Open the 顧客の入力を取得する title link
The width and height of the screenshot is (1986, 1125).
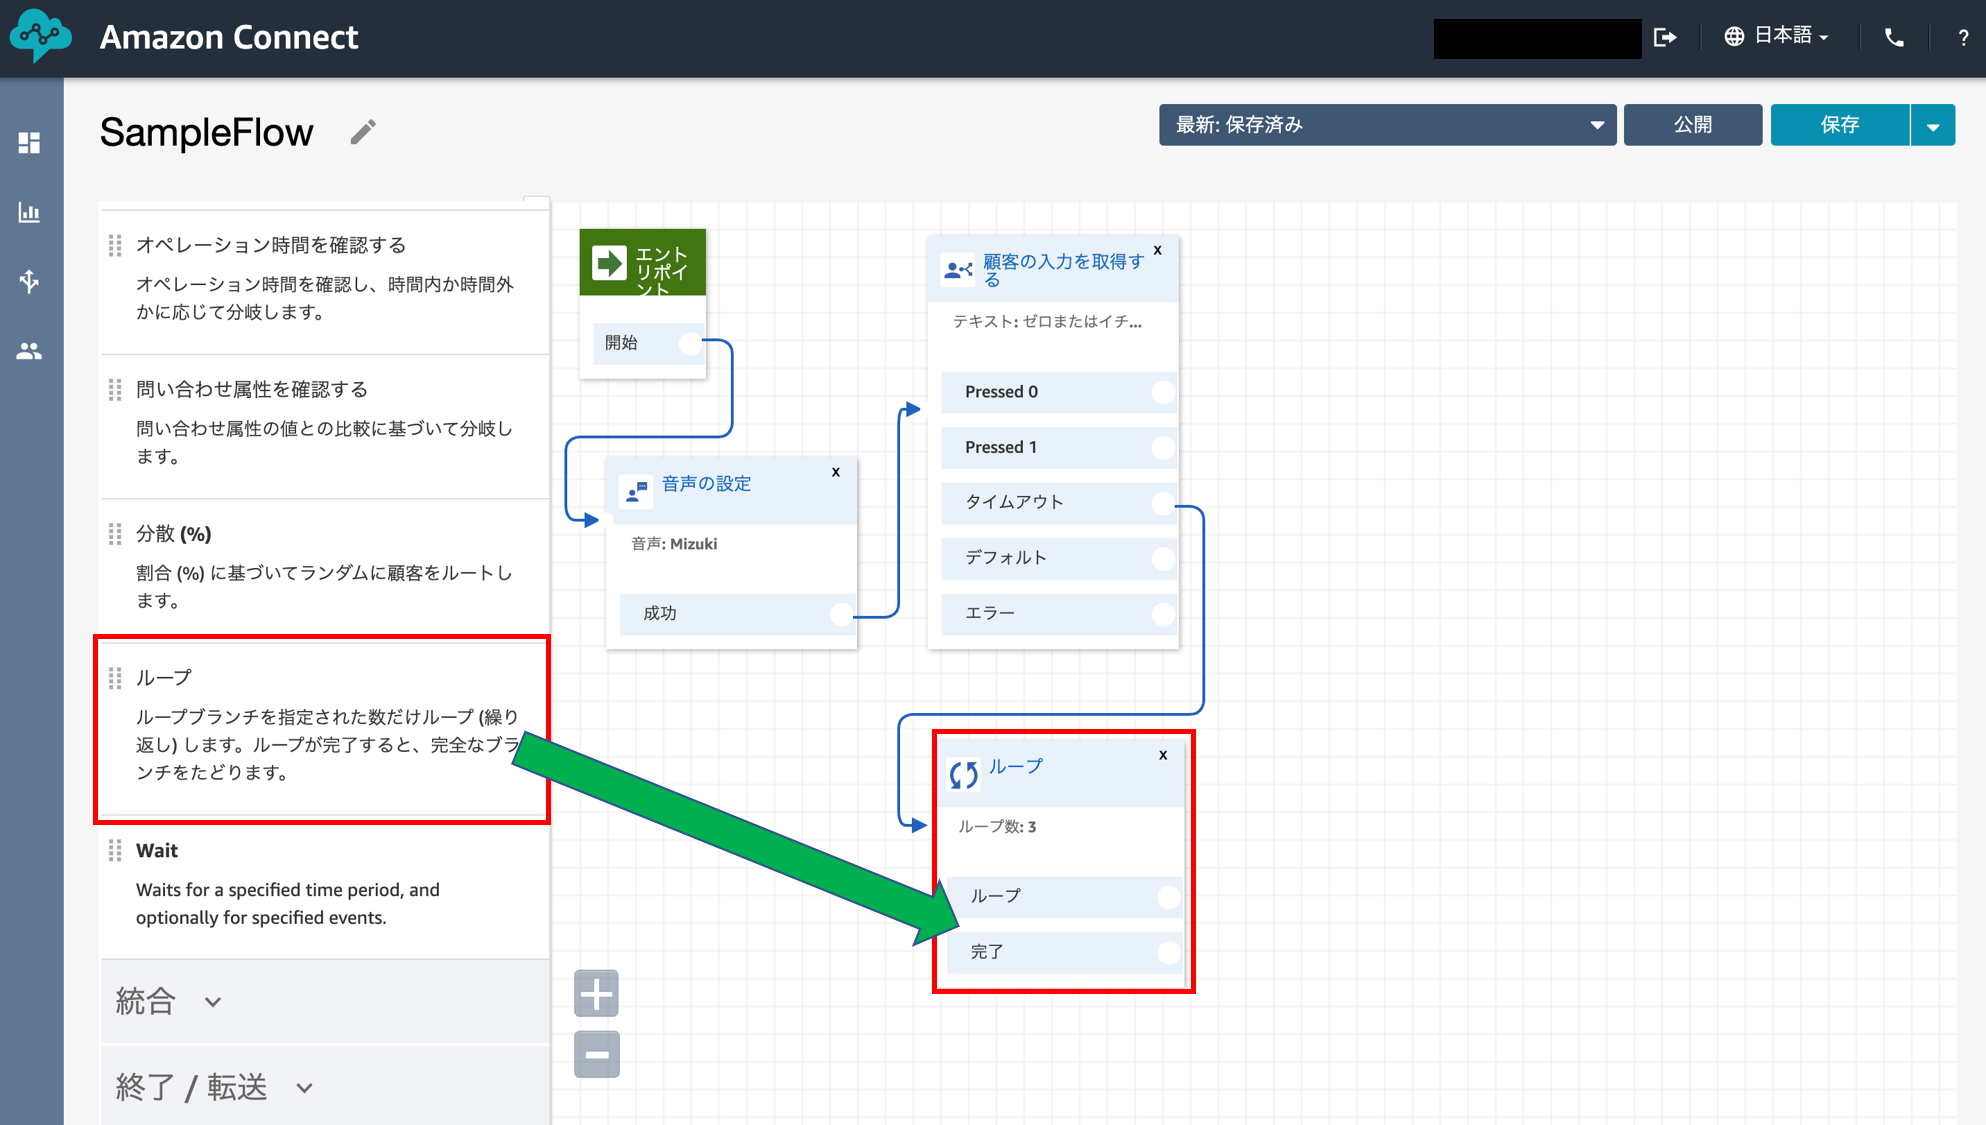point(1063,270)
